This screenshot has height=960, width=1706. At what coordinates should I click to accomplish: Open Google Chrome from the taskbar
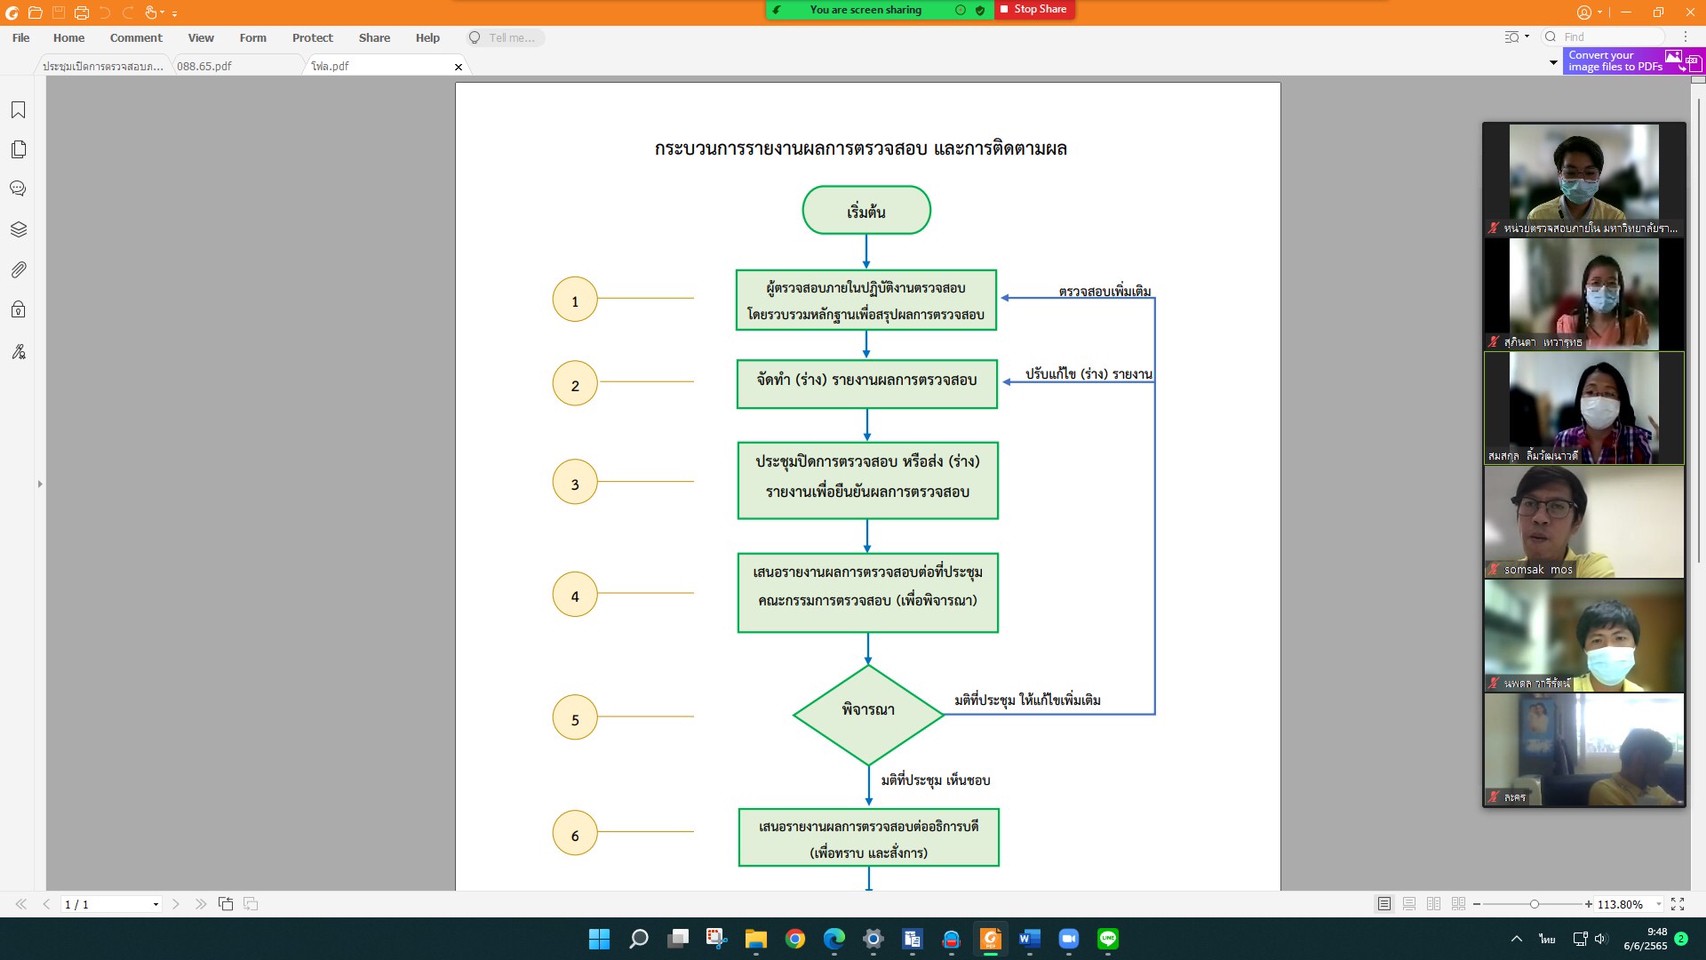pyautogui.click(x=795, y=939)
